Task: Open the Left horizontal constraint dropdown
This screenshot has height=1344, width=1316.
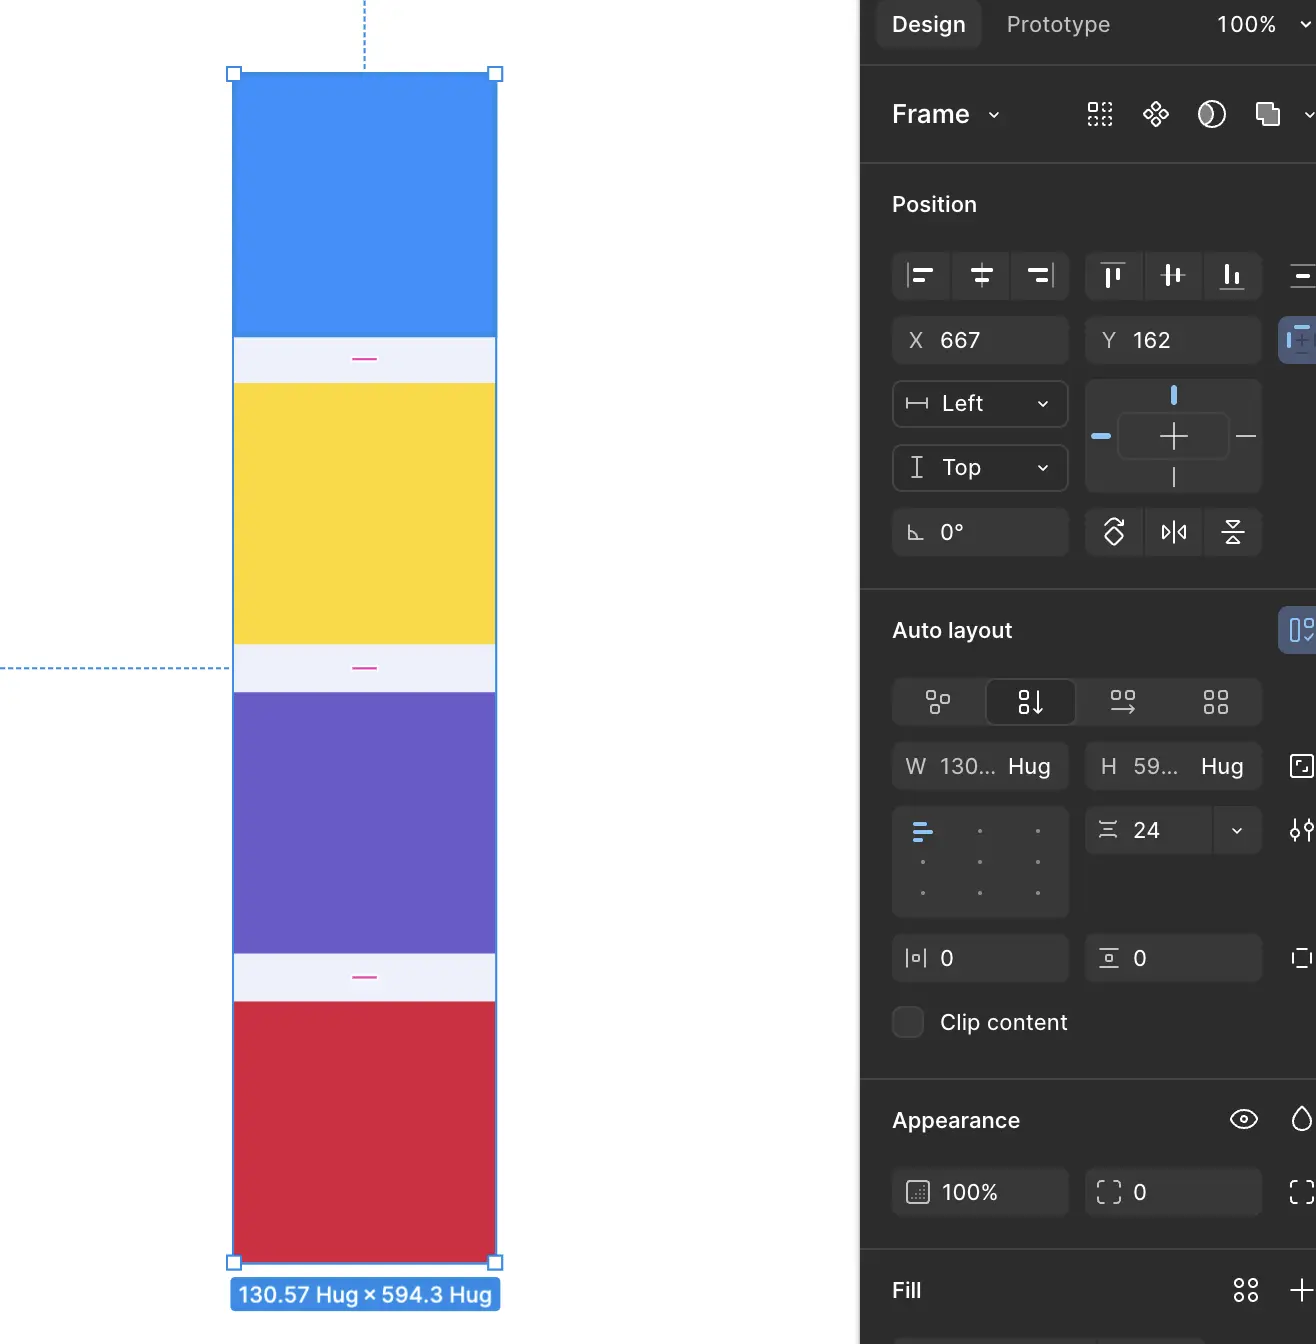Action: click(980, 404)
